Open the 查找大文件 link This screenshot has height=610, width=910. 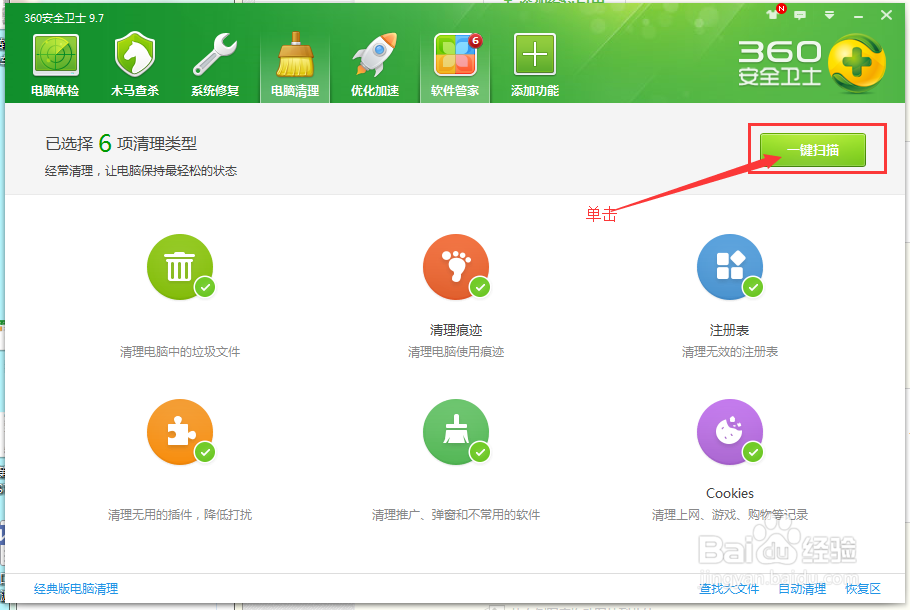pos(729,589)
